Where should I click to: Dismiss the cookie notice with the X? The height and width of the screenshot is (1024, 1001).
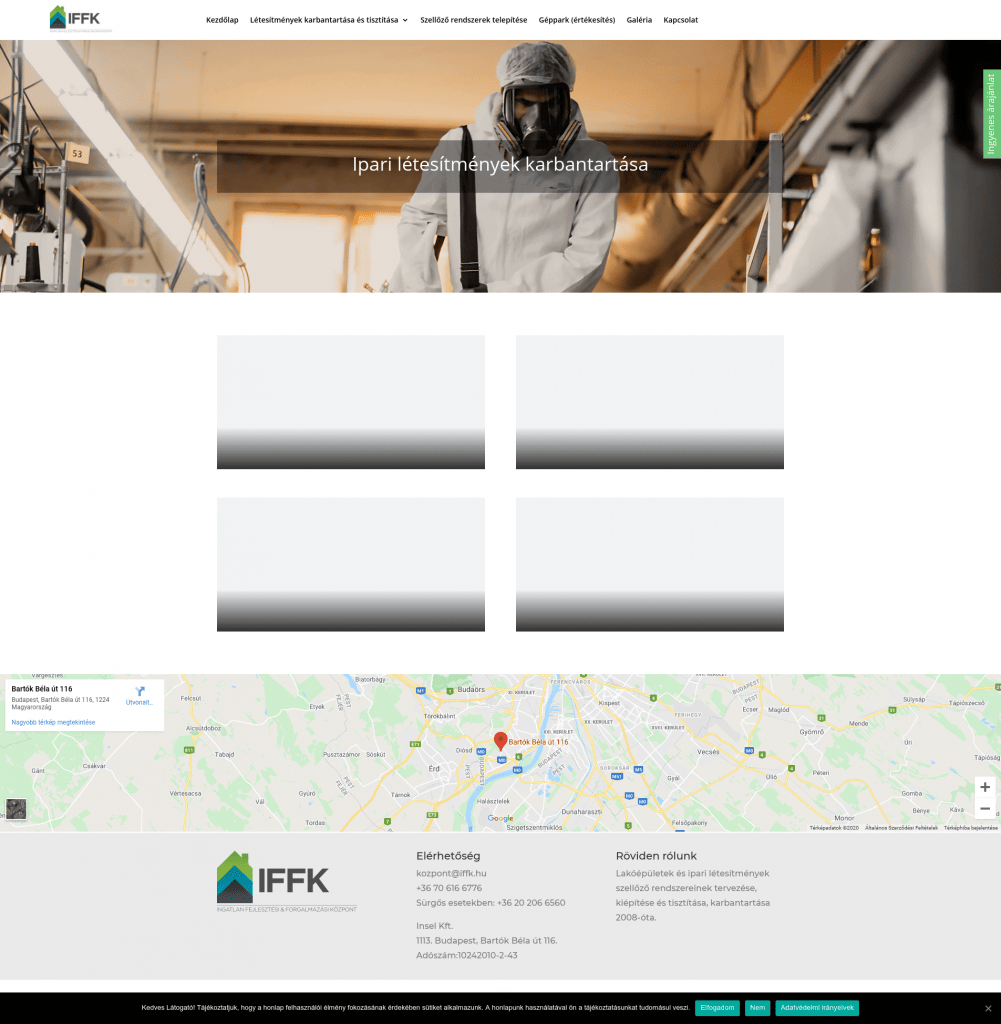pos(990,1008)
